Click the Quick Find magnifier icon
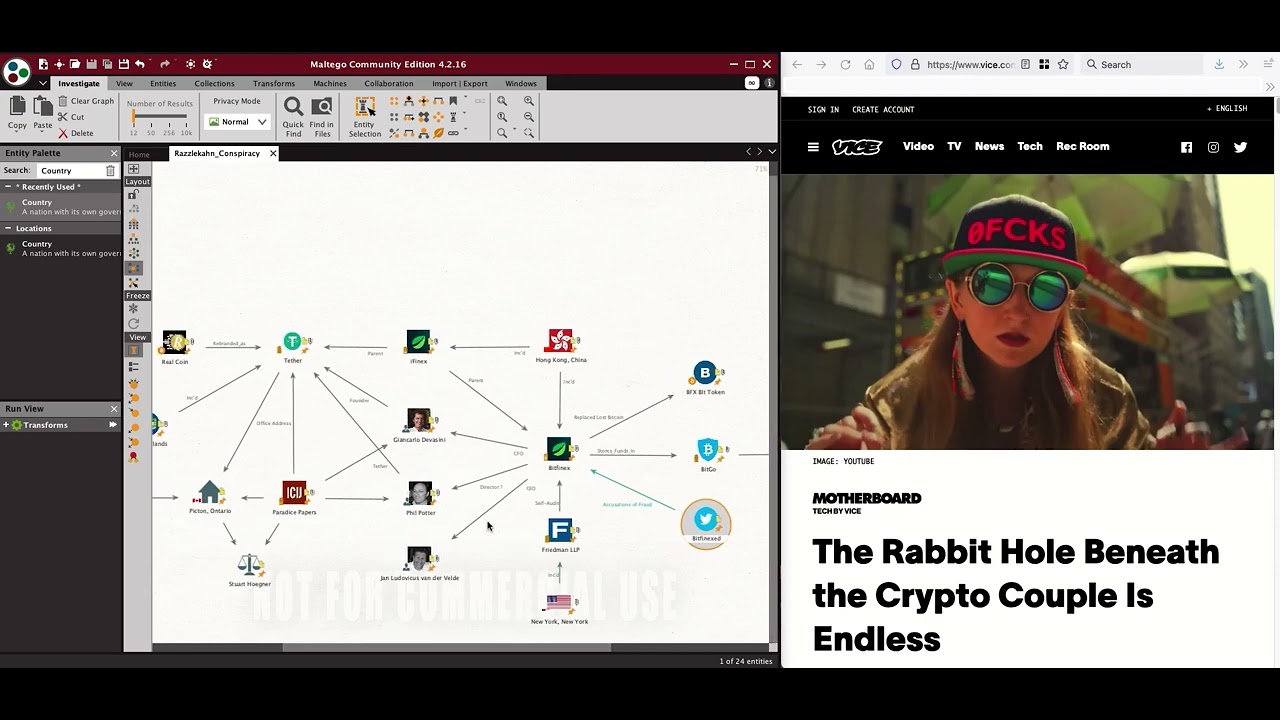 293,107
